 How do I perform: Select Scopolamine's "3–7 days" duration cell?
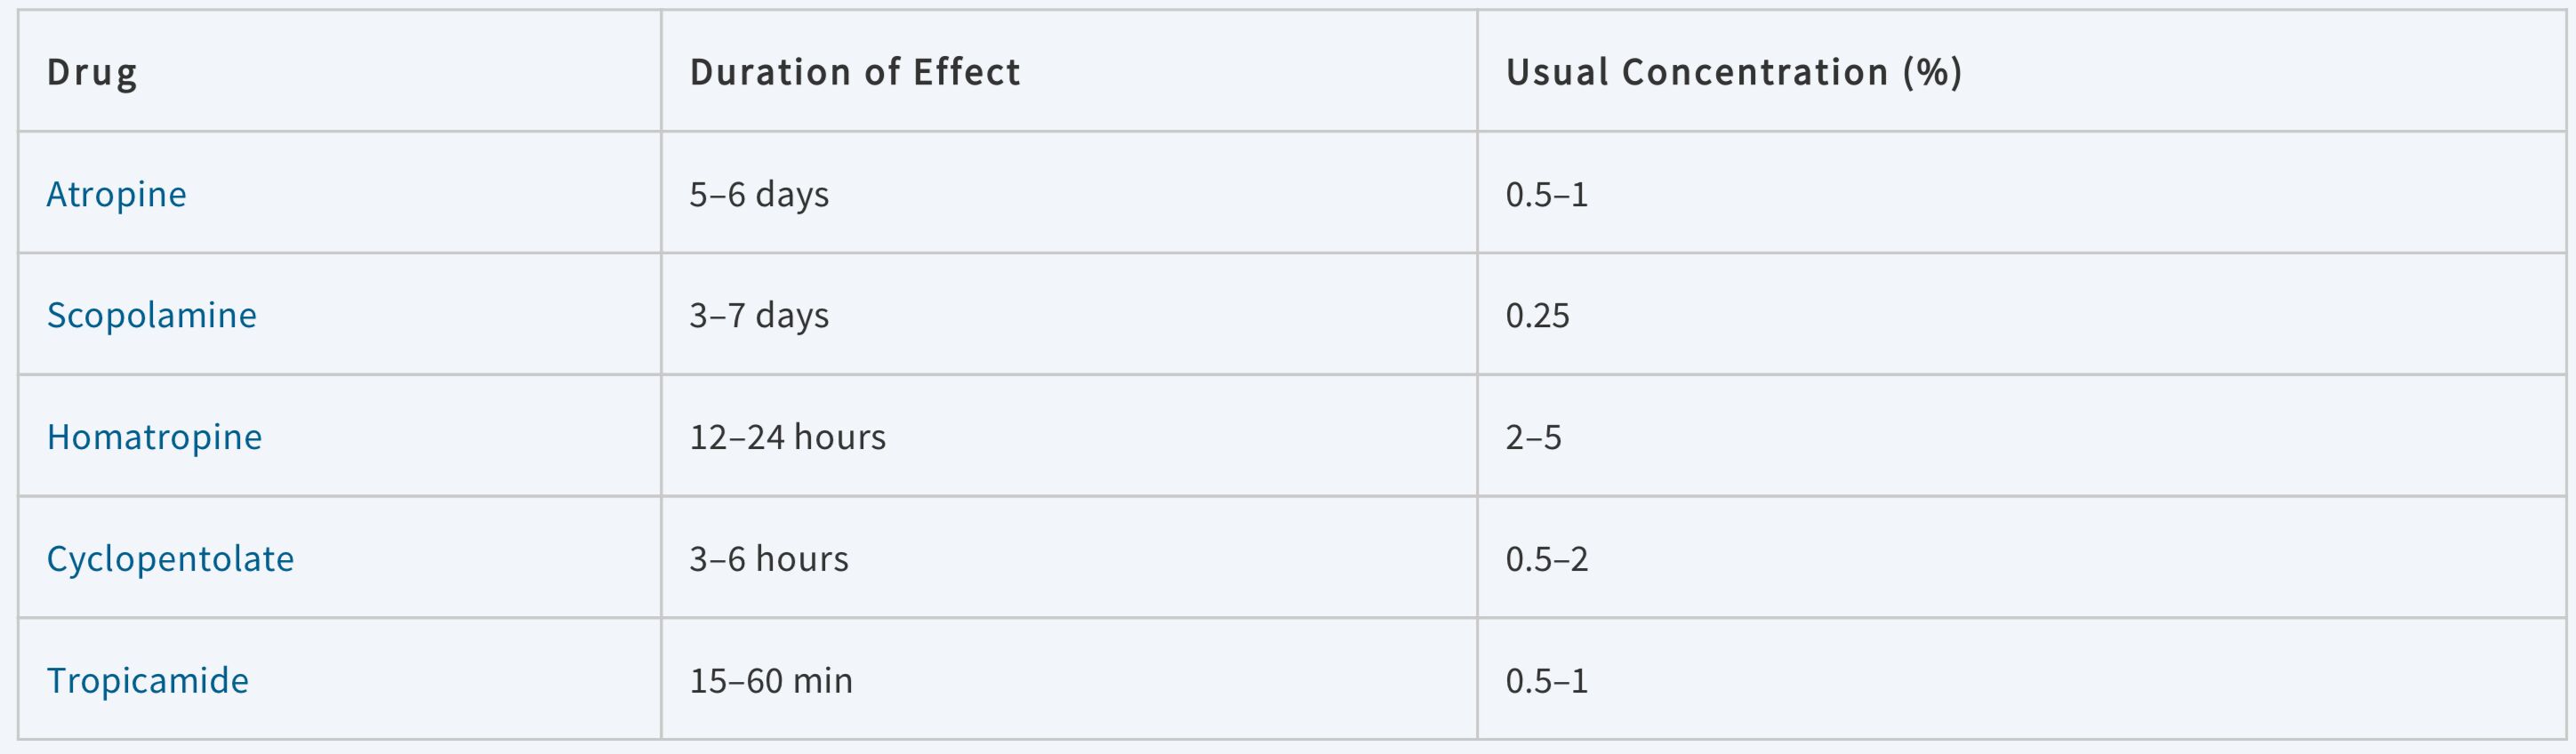pyautogui.click(x=759, y=315)
